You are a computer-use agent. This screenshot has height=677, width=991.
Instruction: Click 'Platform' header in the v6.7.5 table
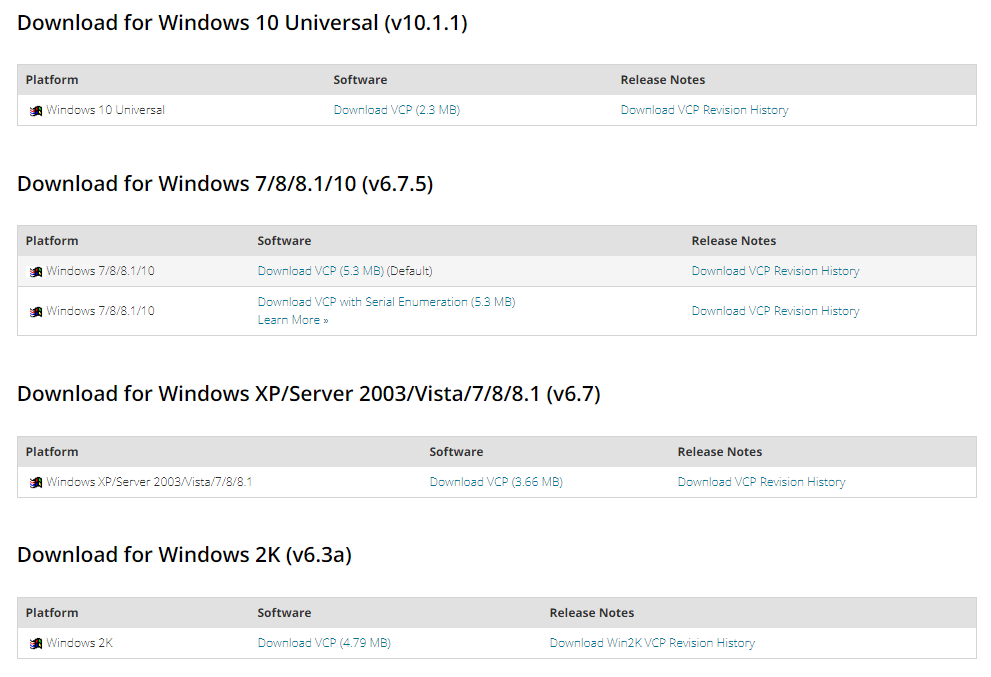pos(52,241)
